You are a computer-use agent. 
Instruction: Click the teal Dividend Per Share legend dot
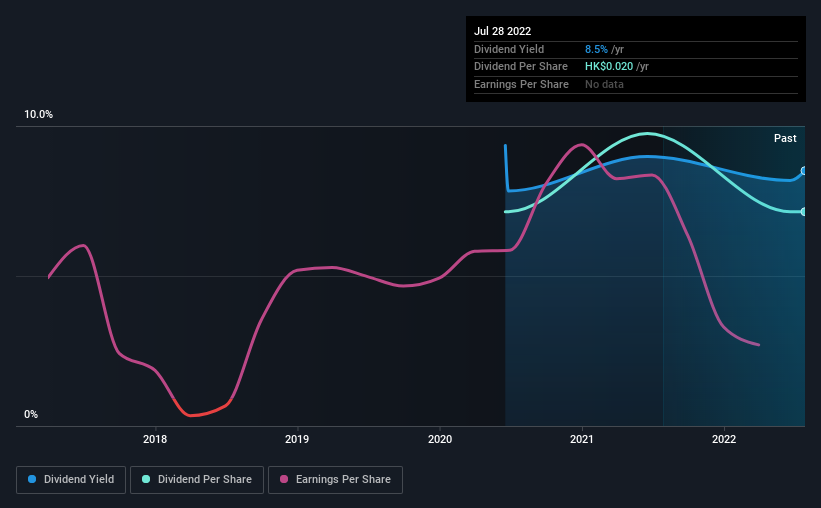pos(146,479)
